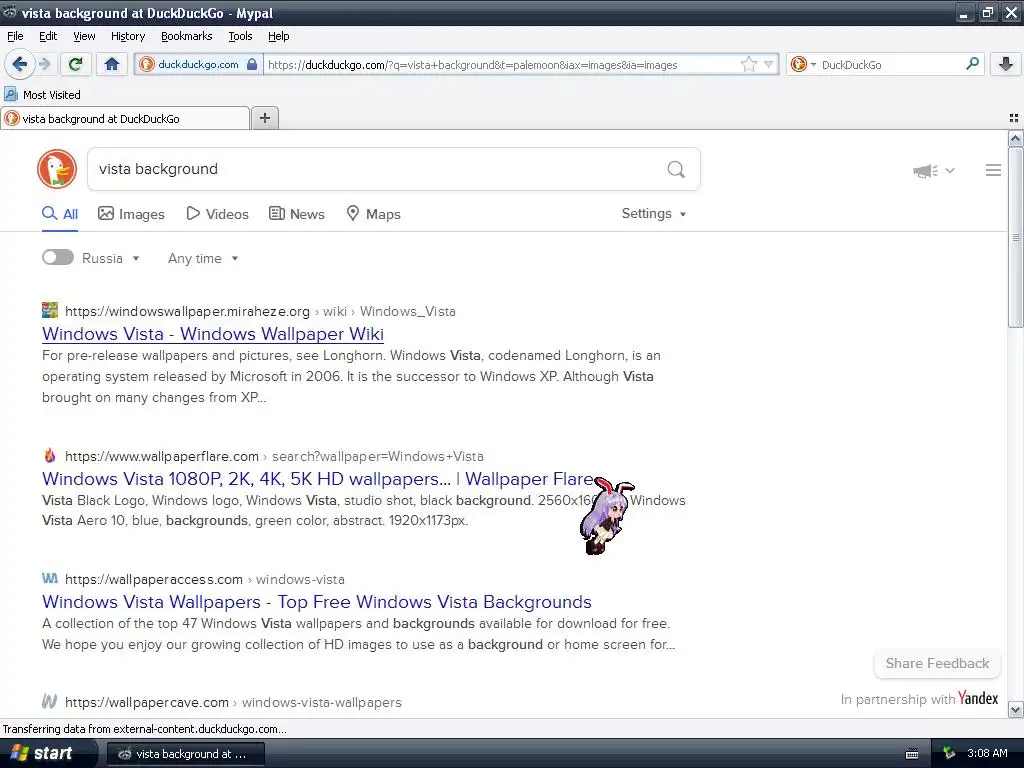Screen dimensions: 1024x768
Task: Open the Edit menu
Action: [48, 37]
